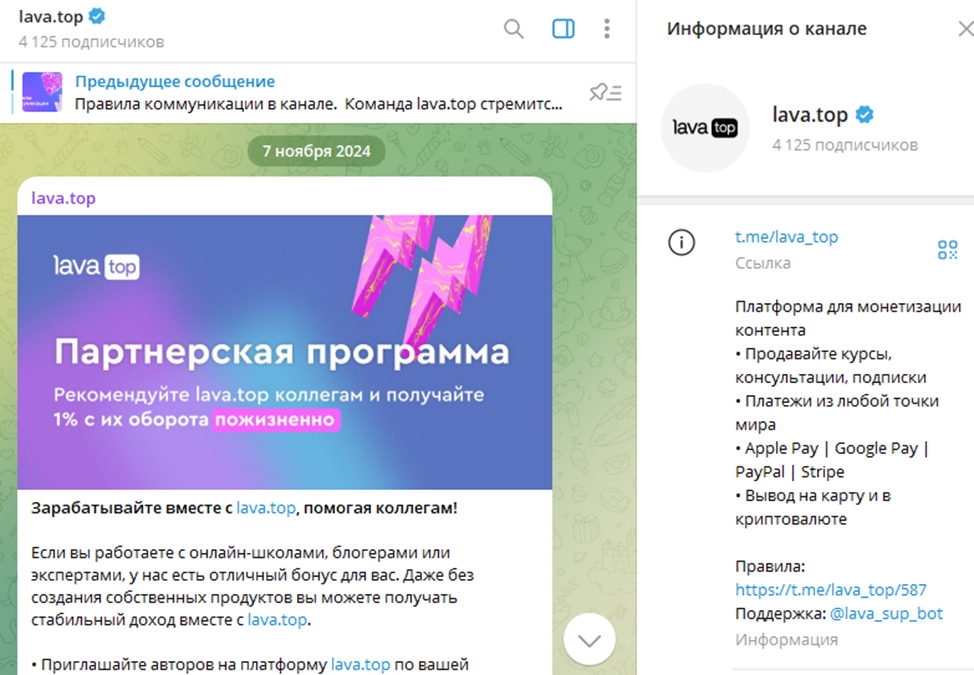The height and width of the screenshot is (675, 974).
Task: Open search in the lava.top channel
Action: [x=513, y=29]
